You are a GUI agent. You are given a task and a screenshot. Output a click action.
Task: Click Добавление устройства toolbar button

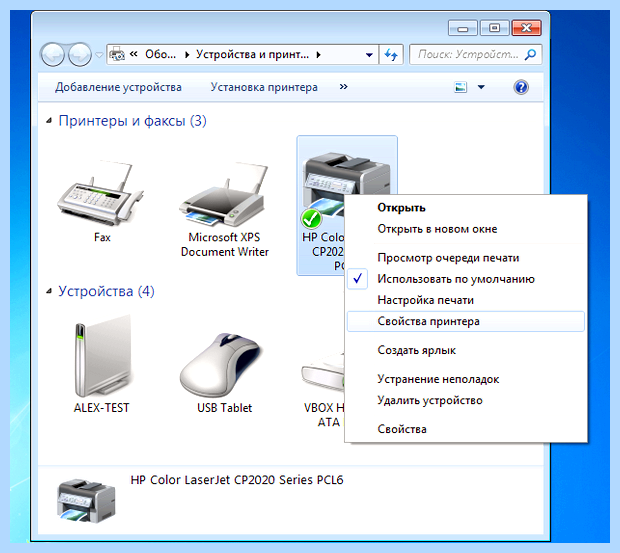coord(118,87)
